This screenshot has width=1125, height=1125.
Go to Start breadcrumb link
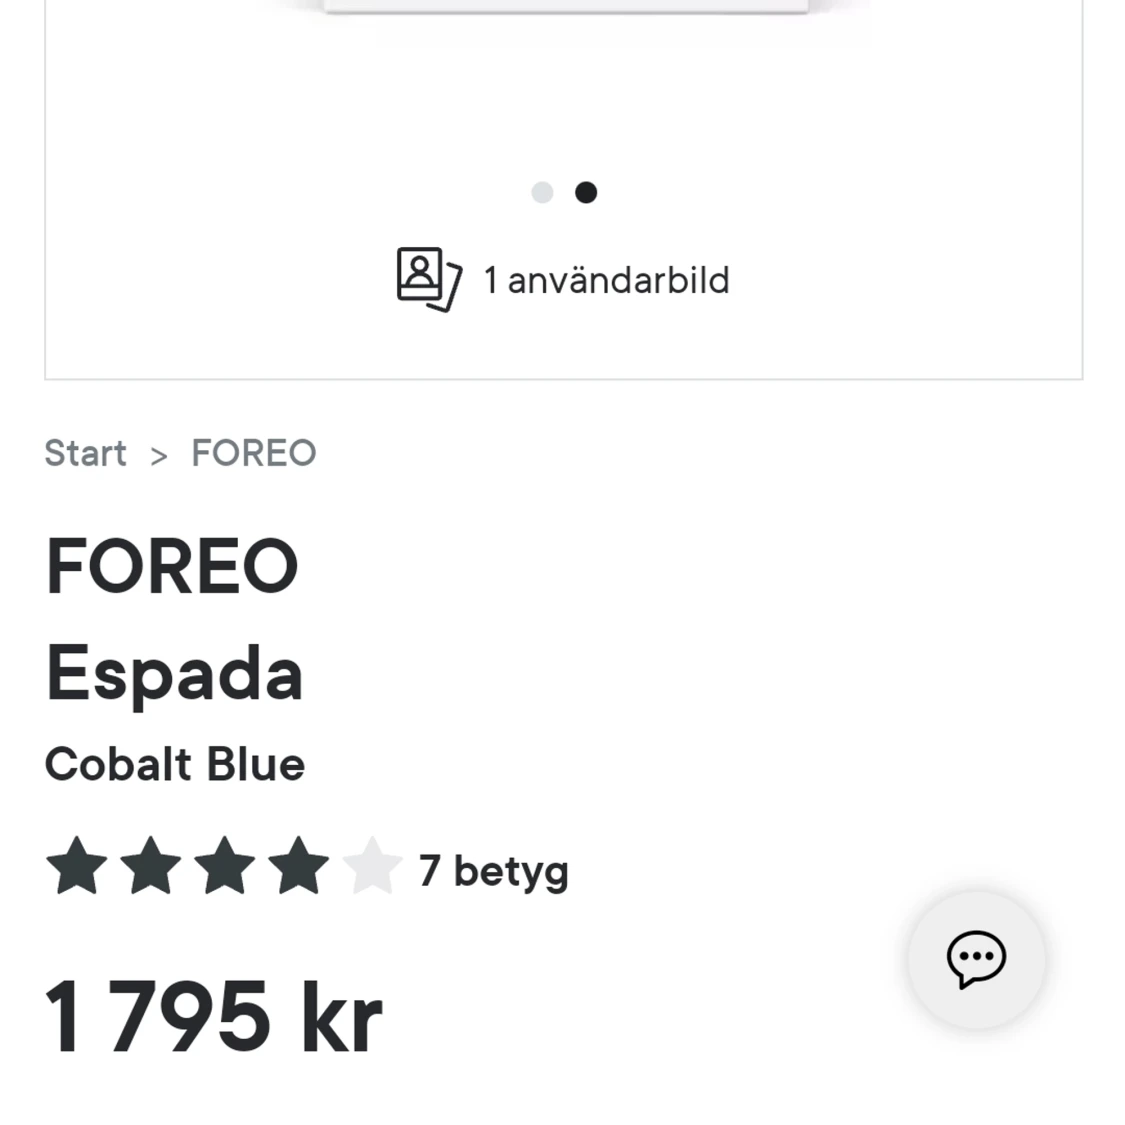(x=85, y=453)
